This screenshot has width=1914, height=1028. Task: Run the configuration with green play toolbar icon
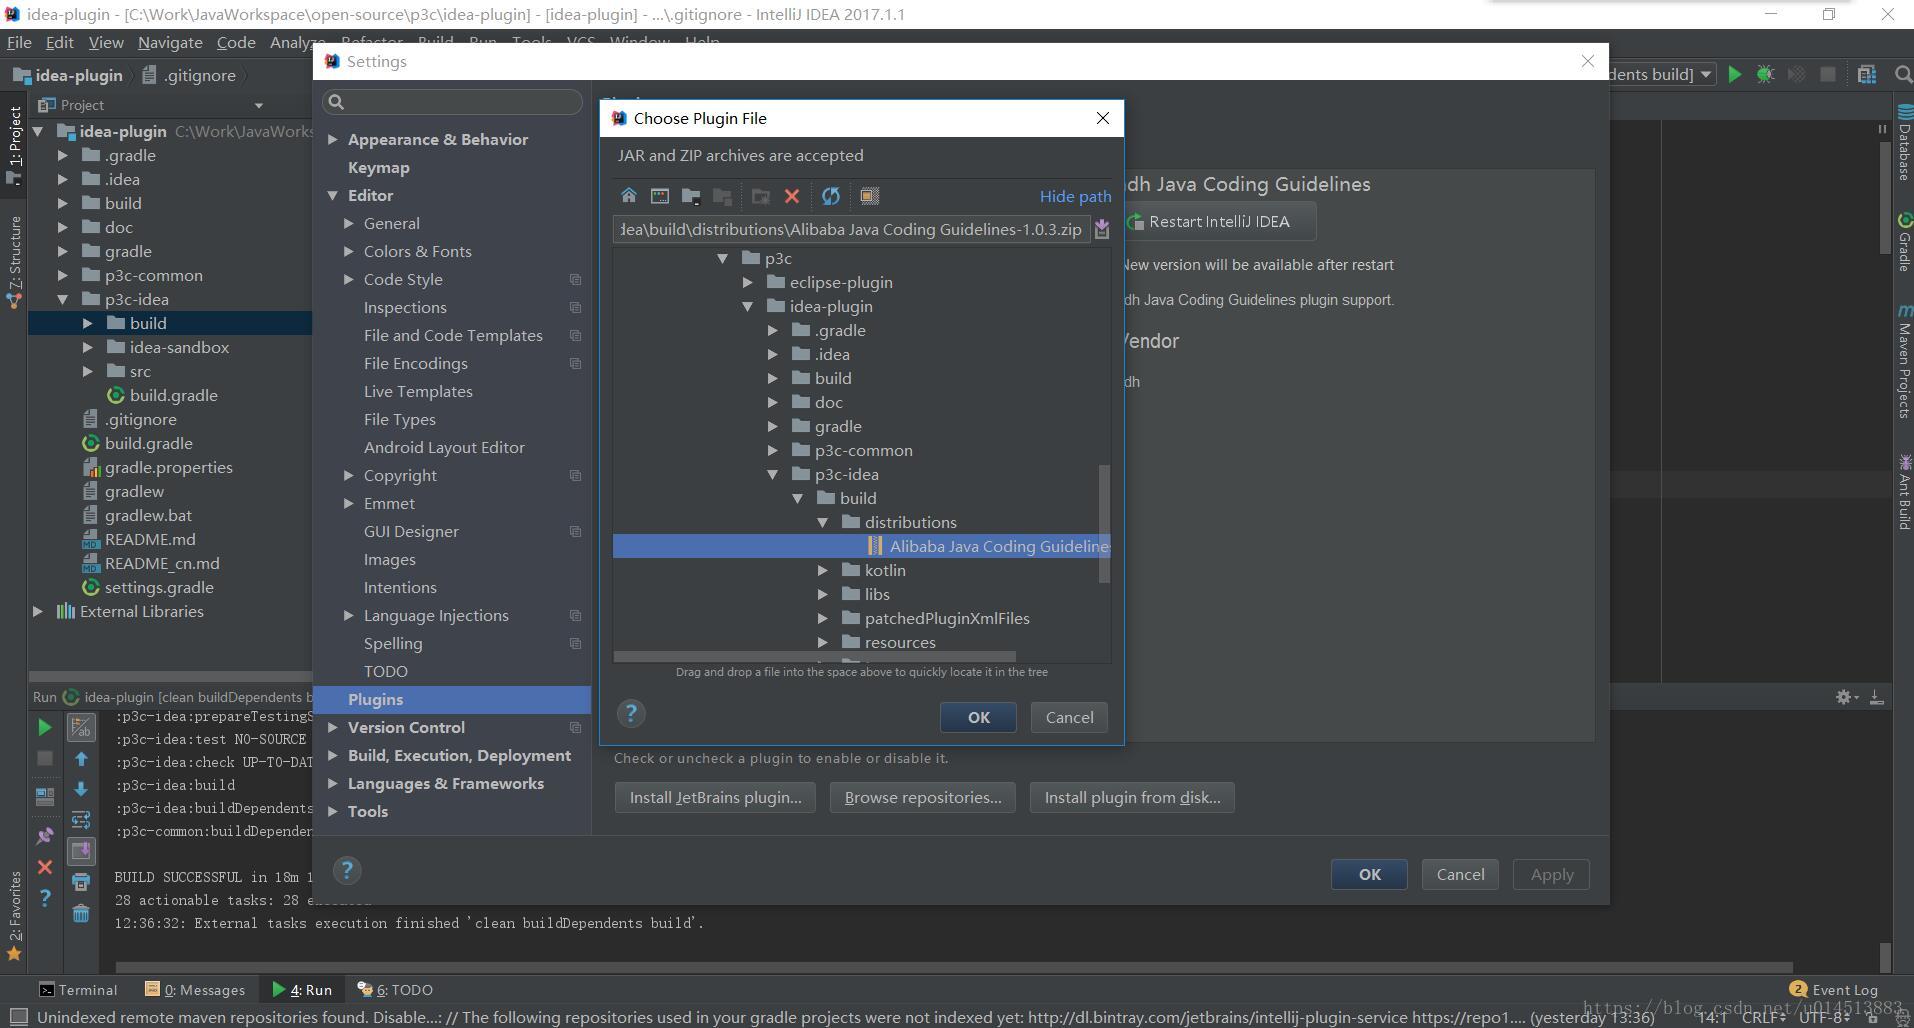pos(1735,74)
